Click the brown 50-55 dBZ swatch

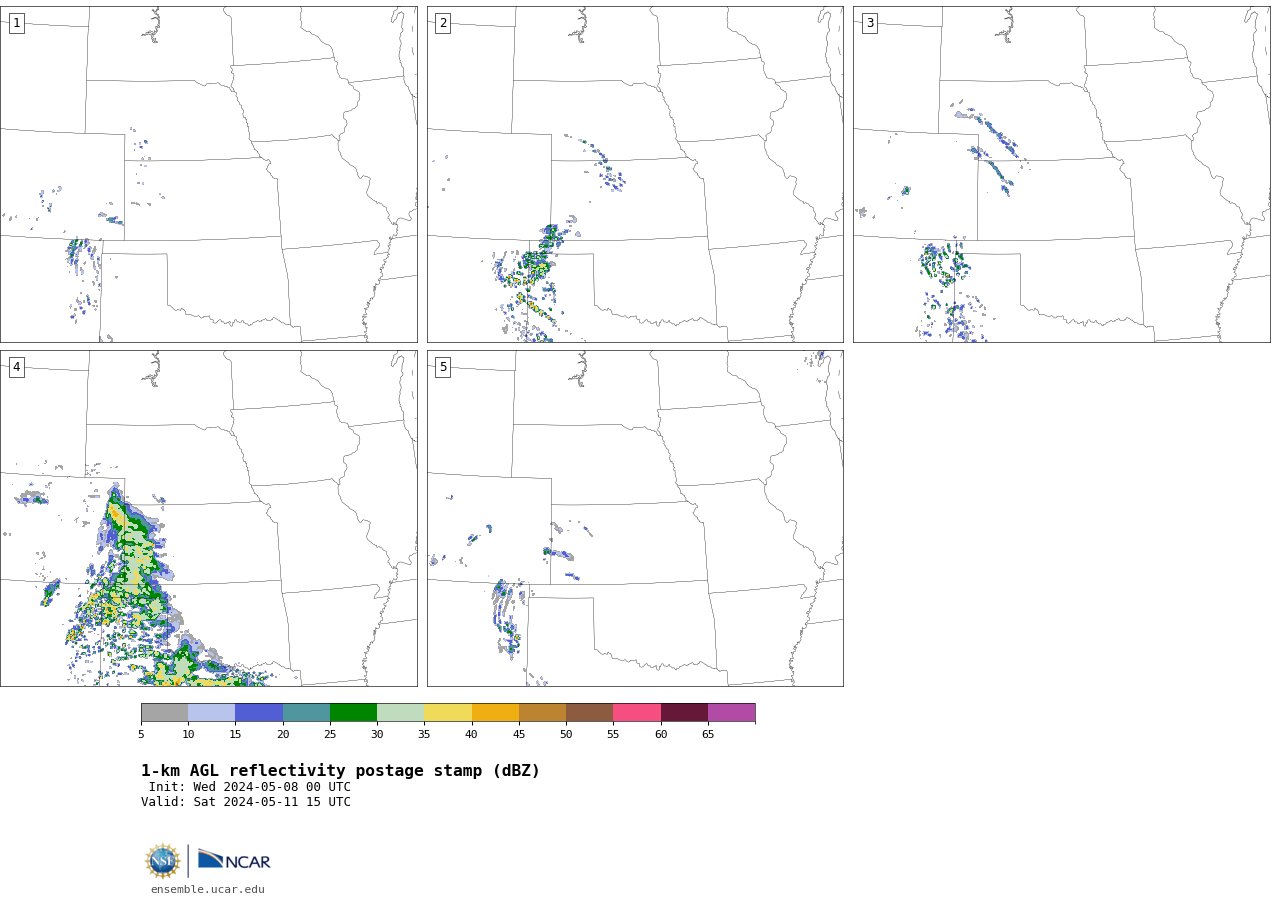(590, 713)
